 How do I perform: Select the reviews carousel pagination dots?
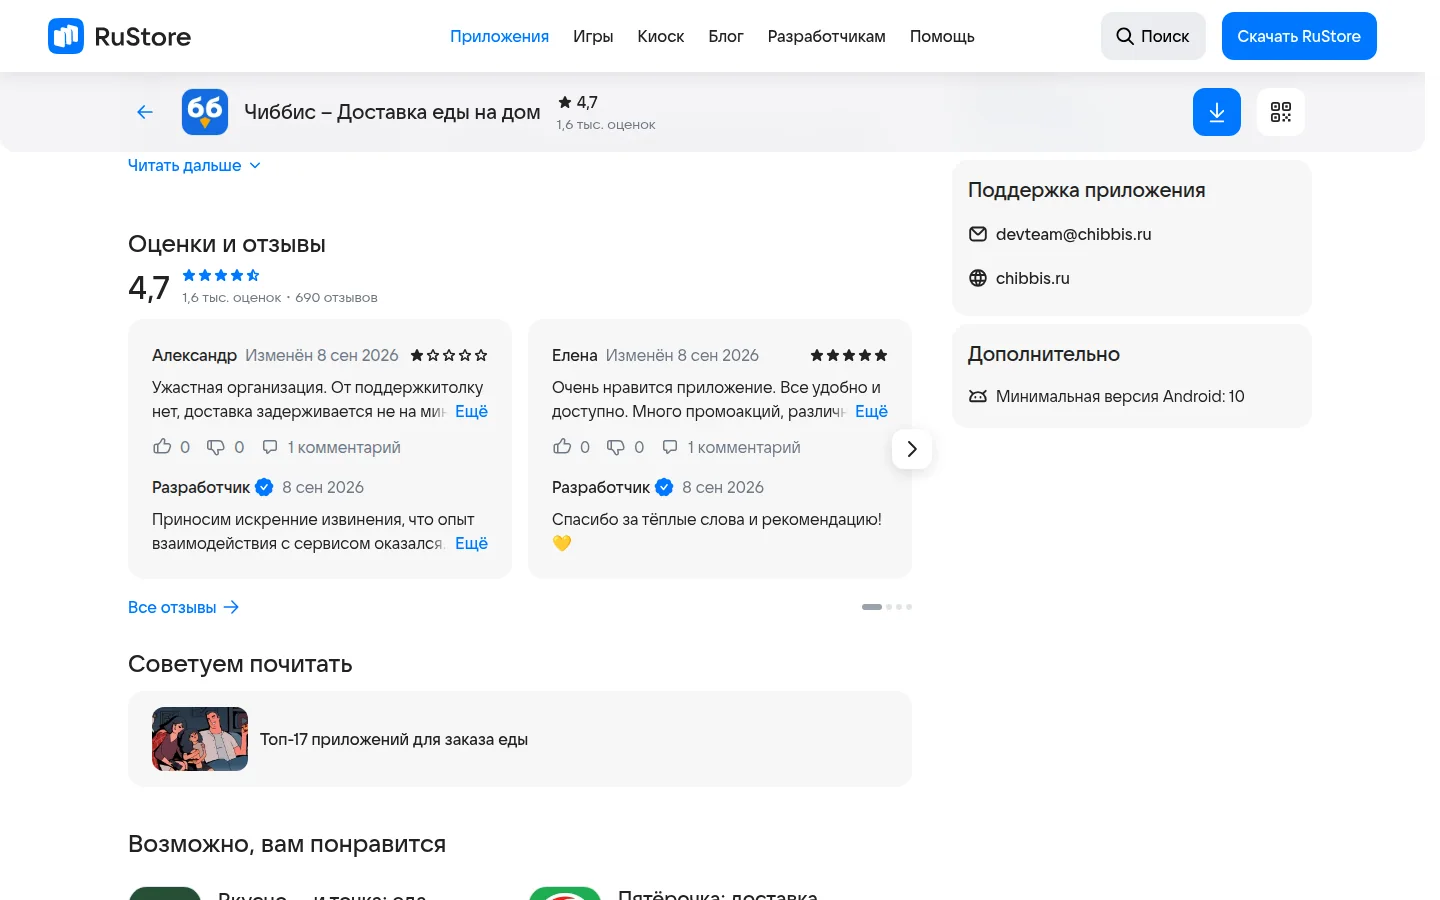(x=887, y=607)
